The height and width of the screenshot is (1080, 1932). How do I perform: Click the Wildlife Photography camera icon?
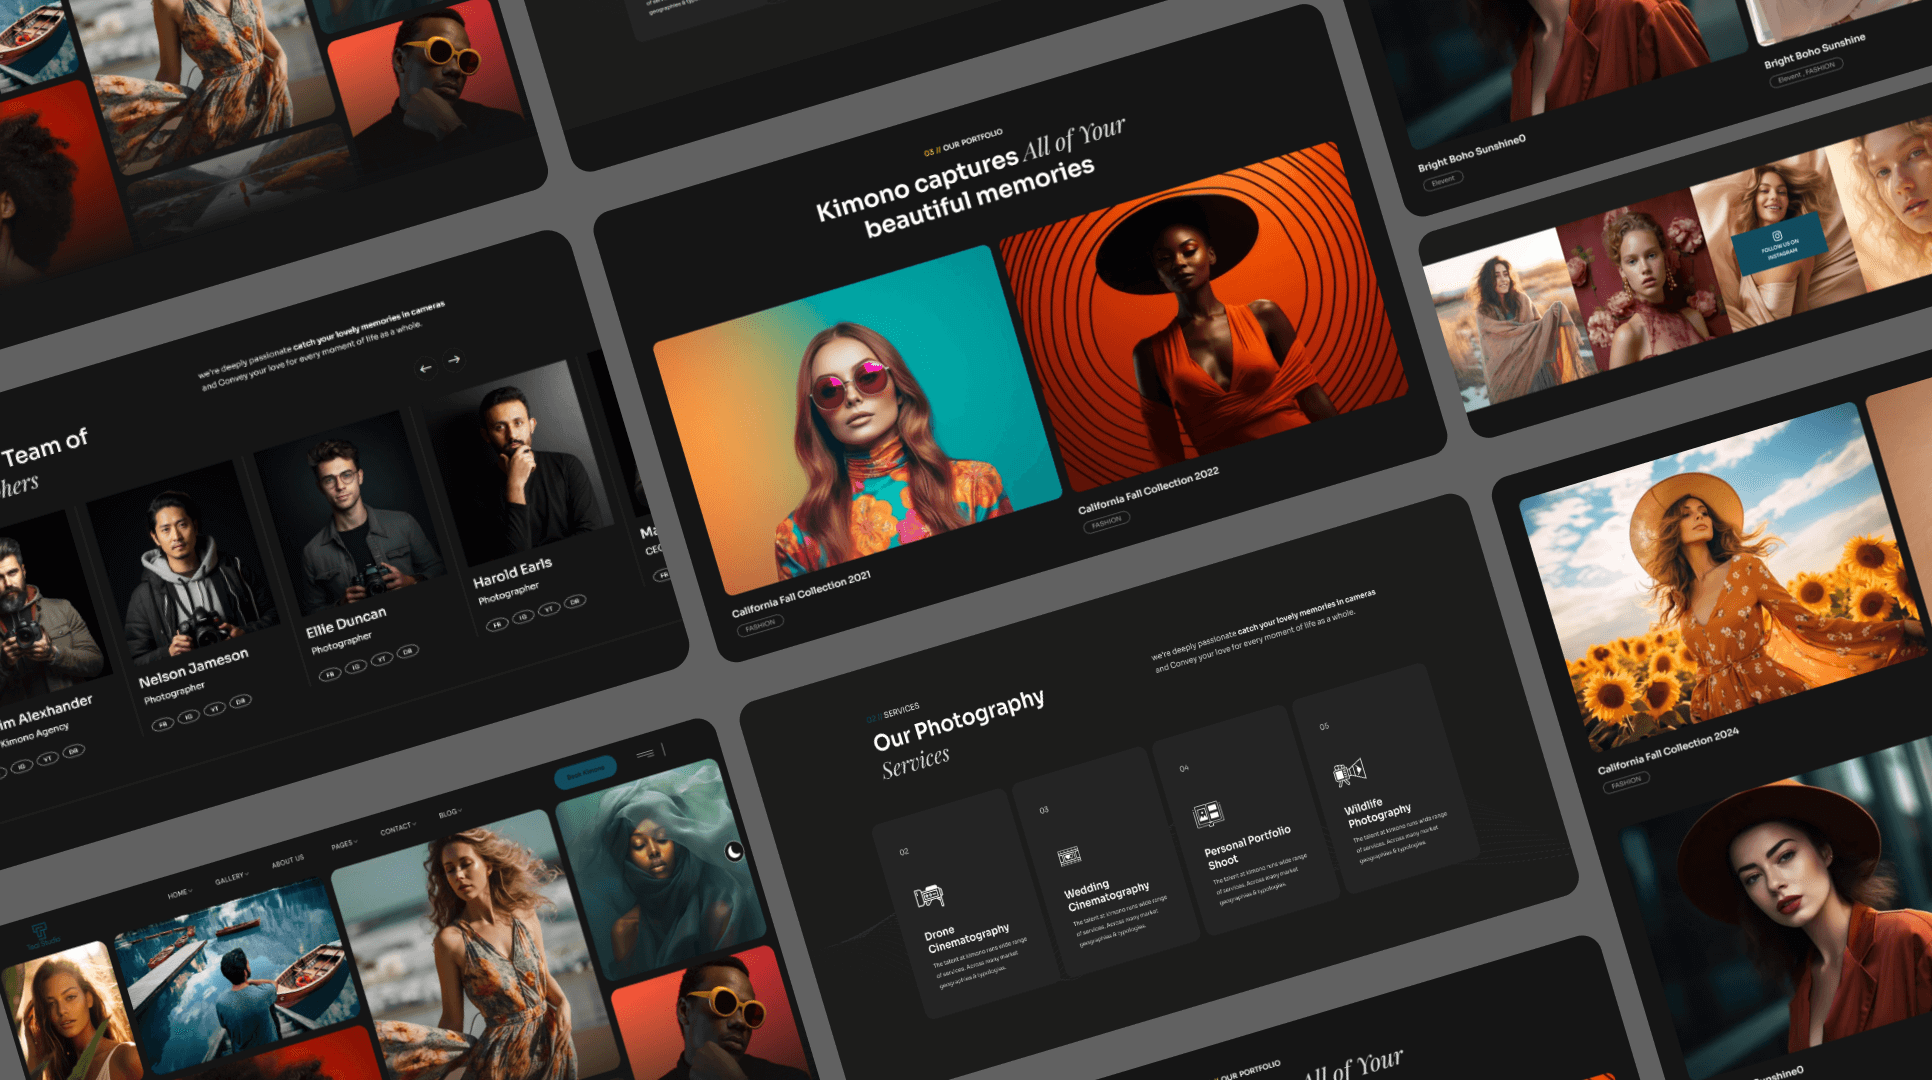(x=1348, y=773)
